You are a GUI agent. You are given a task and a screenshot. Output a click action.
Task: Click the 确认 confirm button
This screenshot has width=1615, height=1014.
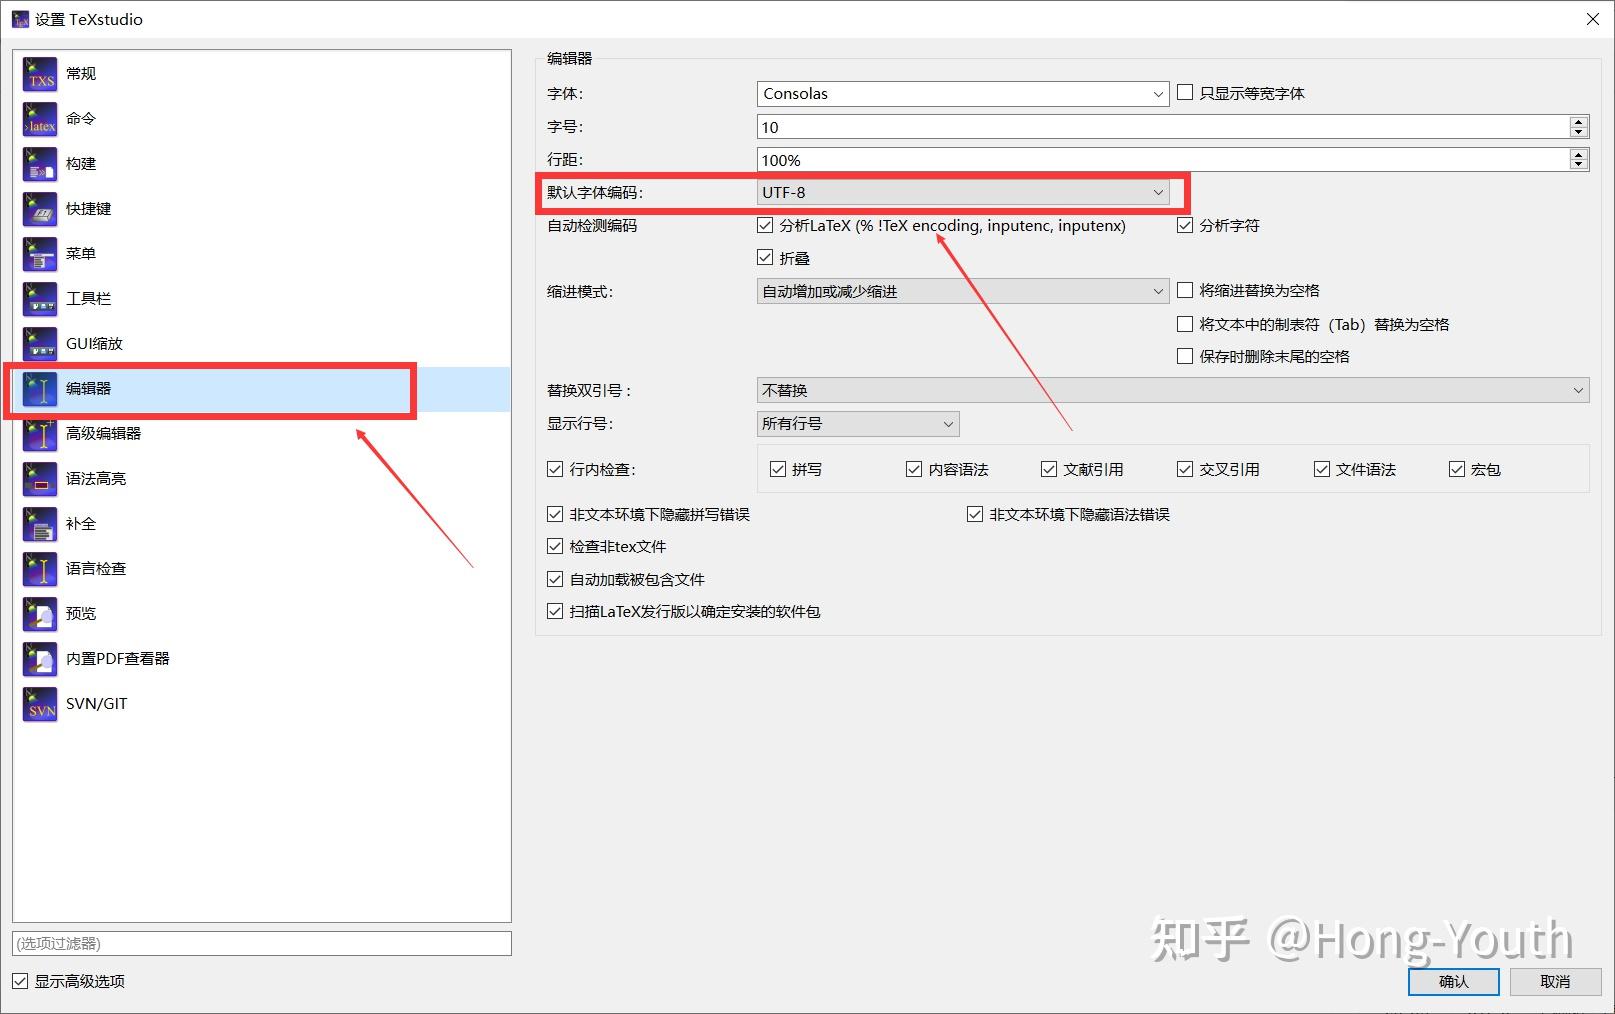pyautogui.click(x=1452, y=981)
